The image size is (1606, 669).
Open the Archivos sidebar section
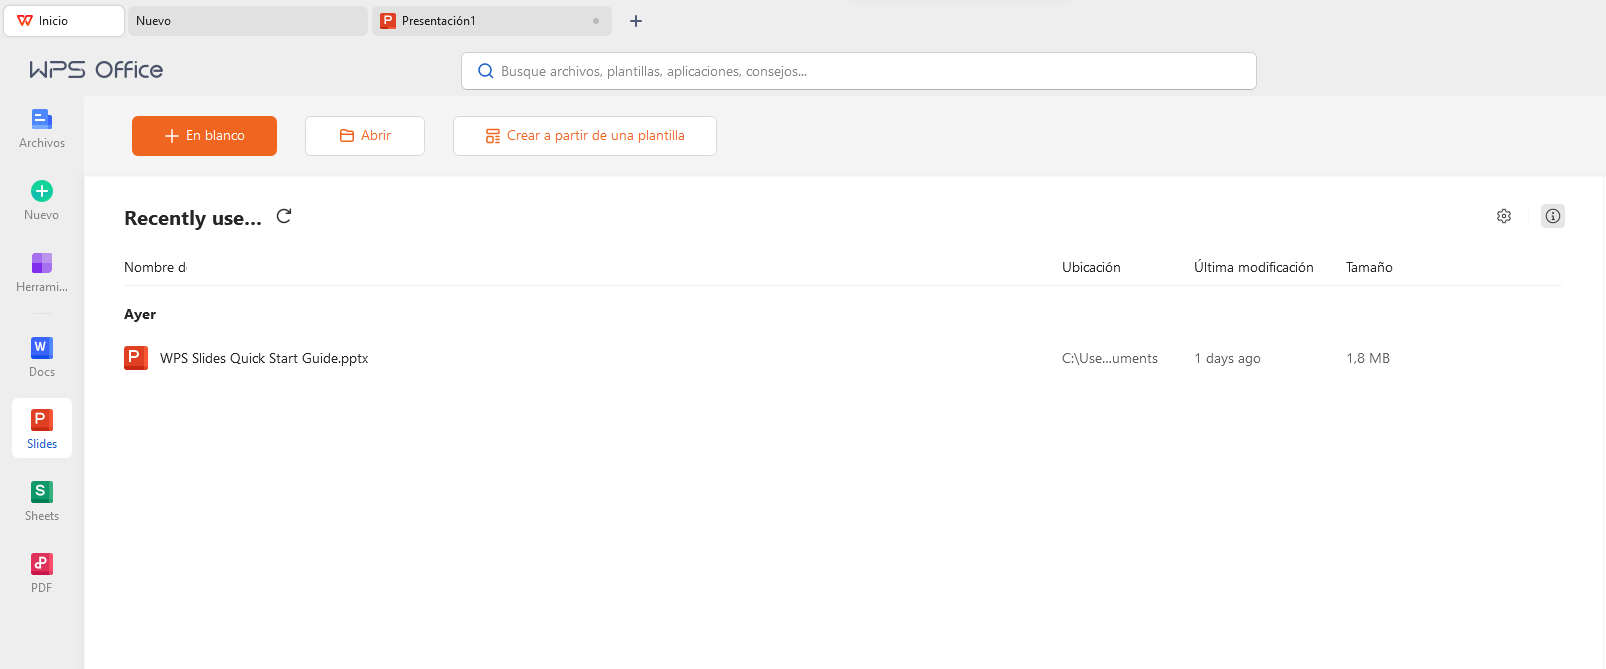click(x=42, y=129)
